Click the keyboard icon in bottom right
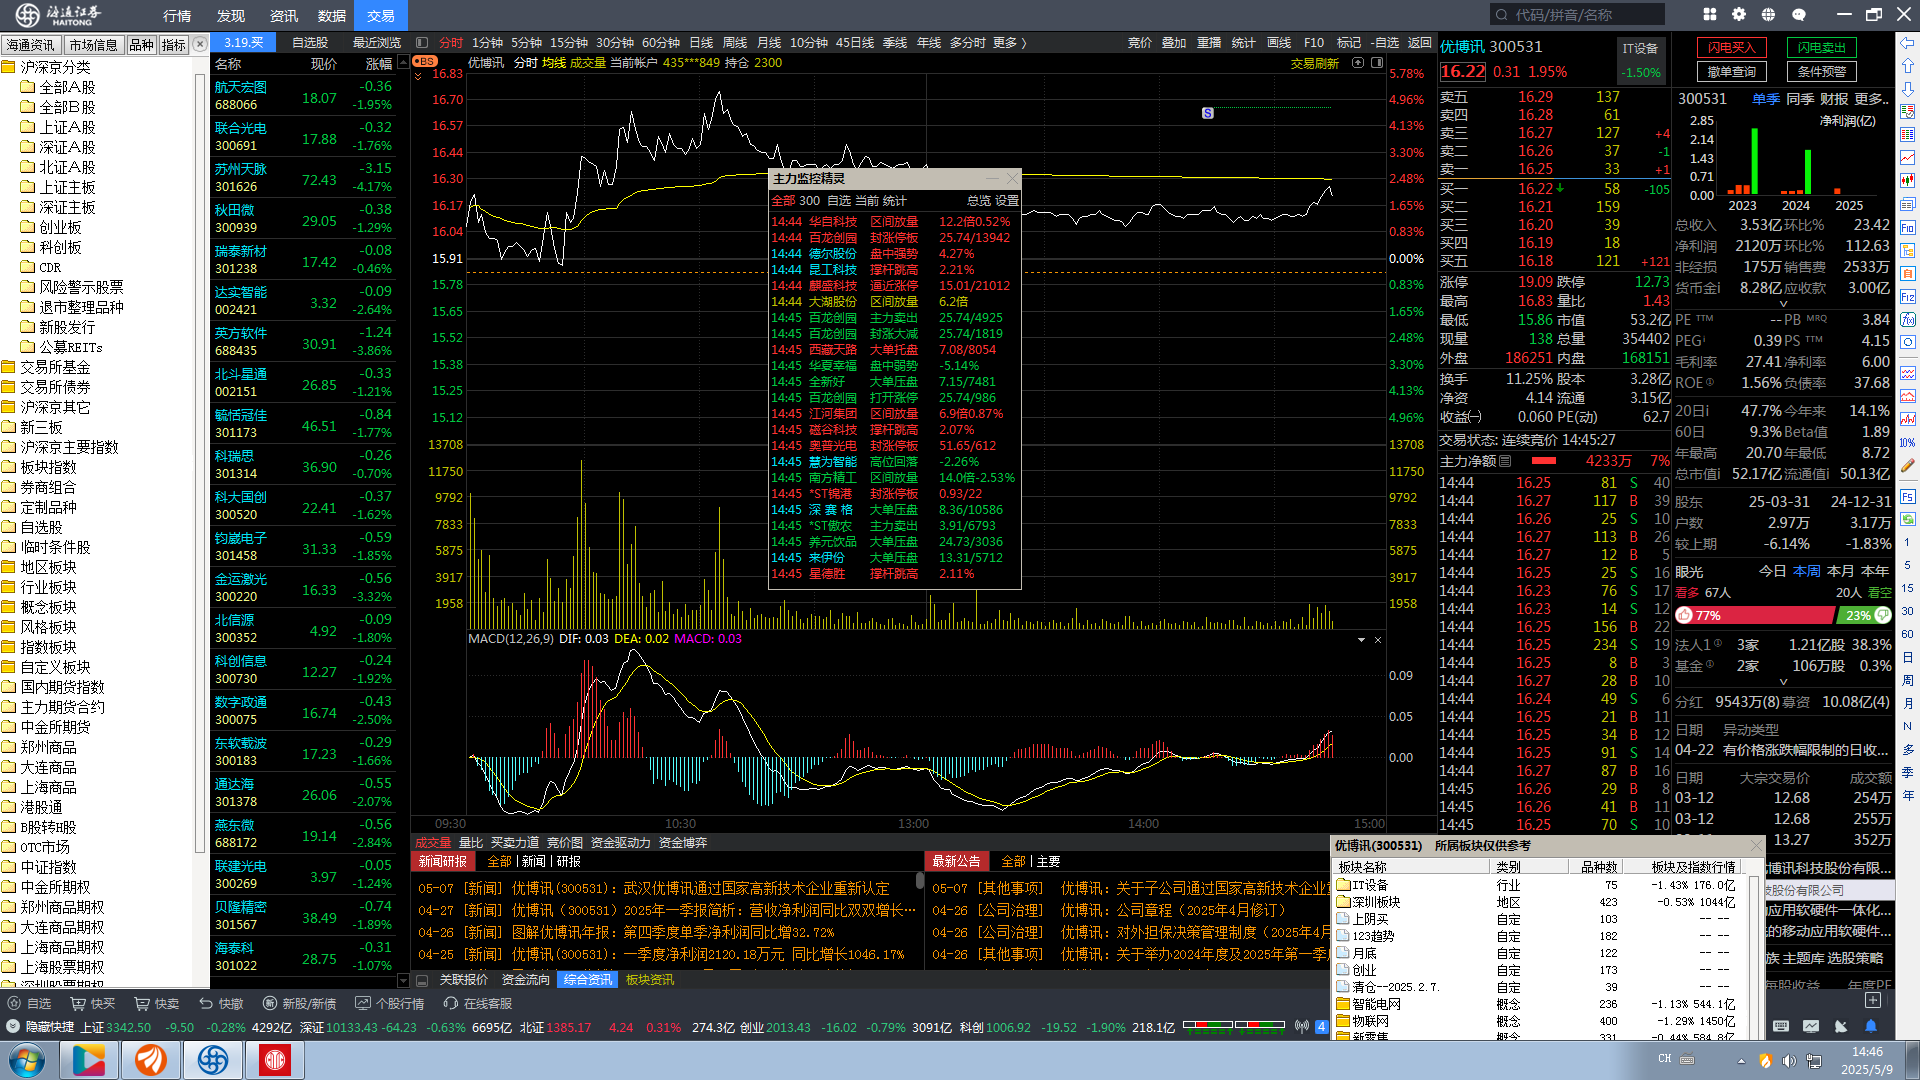The height and width of the screenshot is (1080, 1920). (1781, 1026)
